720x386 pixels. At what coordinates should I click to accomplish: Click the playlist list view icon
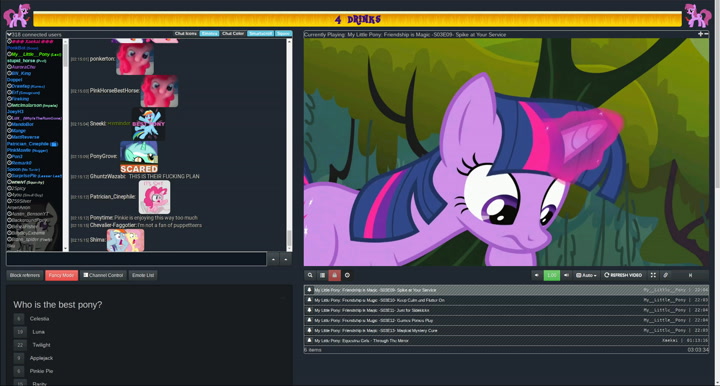[x=322, y=275]
